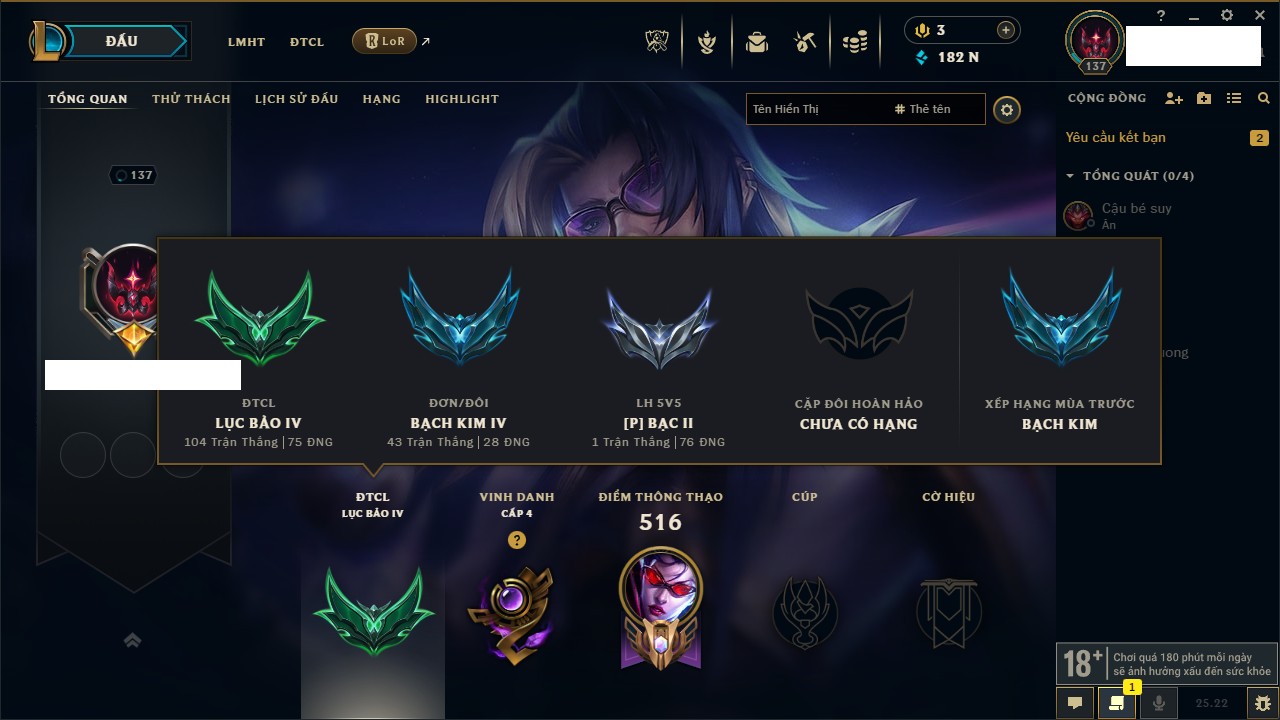Click the add friend icon
Screen dimensions: 1280x720
pos(1174,98)
